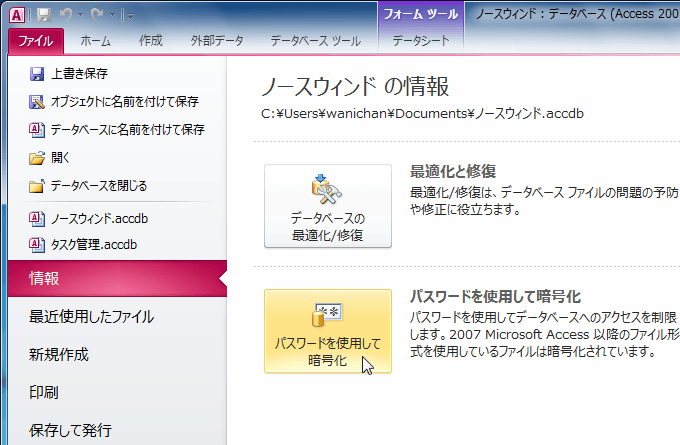Screen dimensions: 680x445
Task: Open the Undo history dropdown arrow
Action: click(x=80, y=15)
